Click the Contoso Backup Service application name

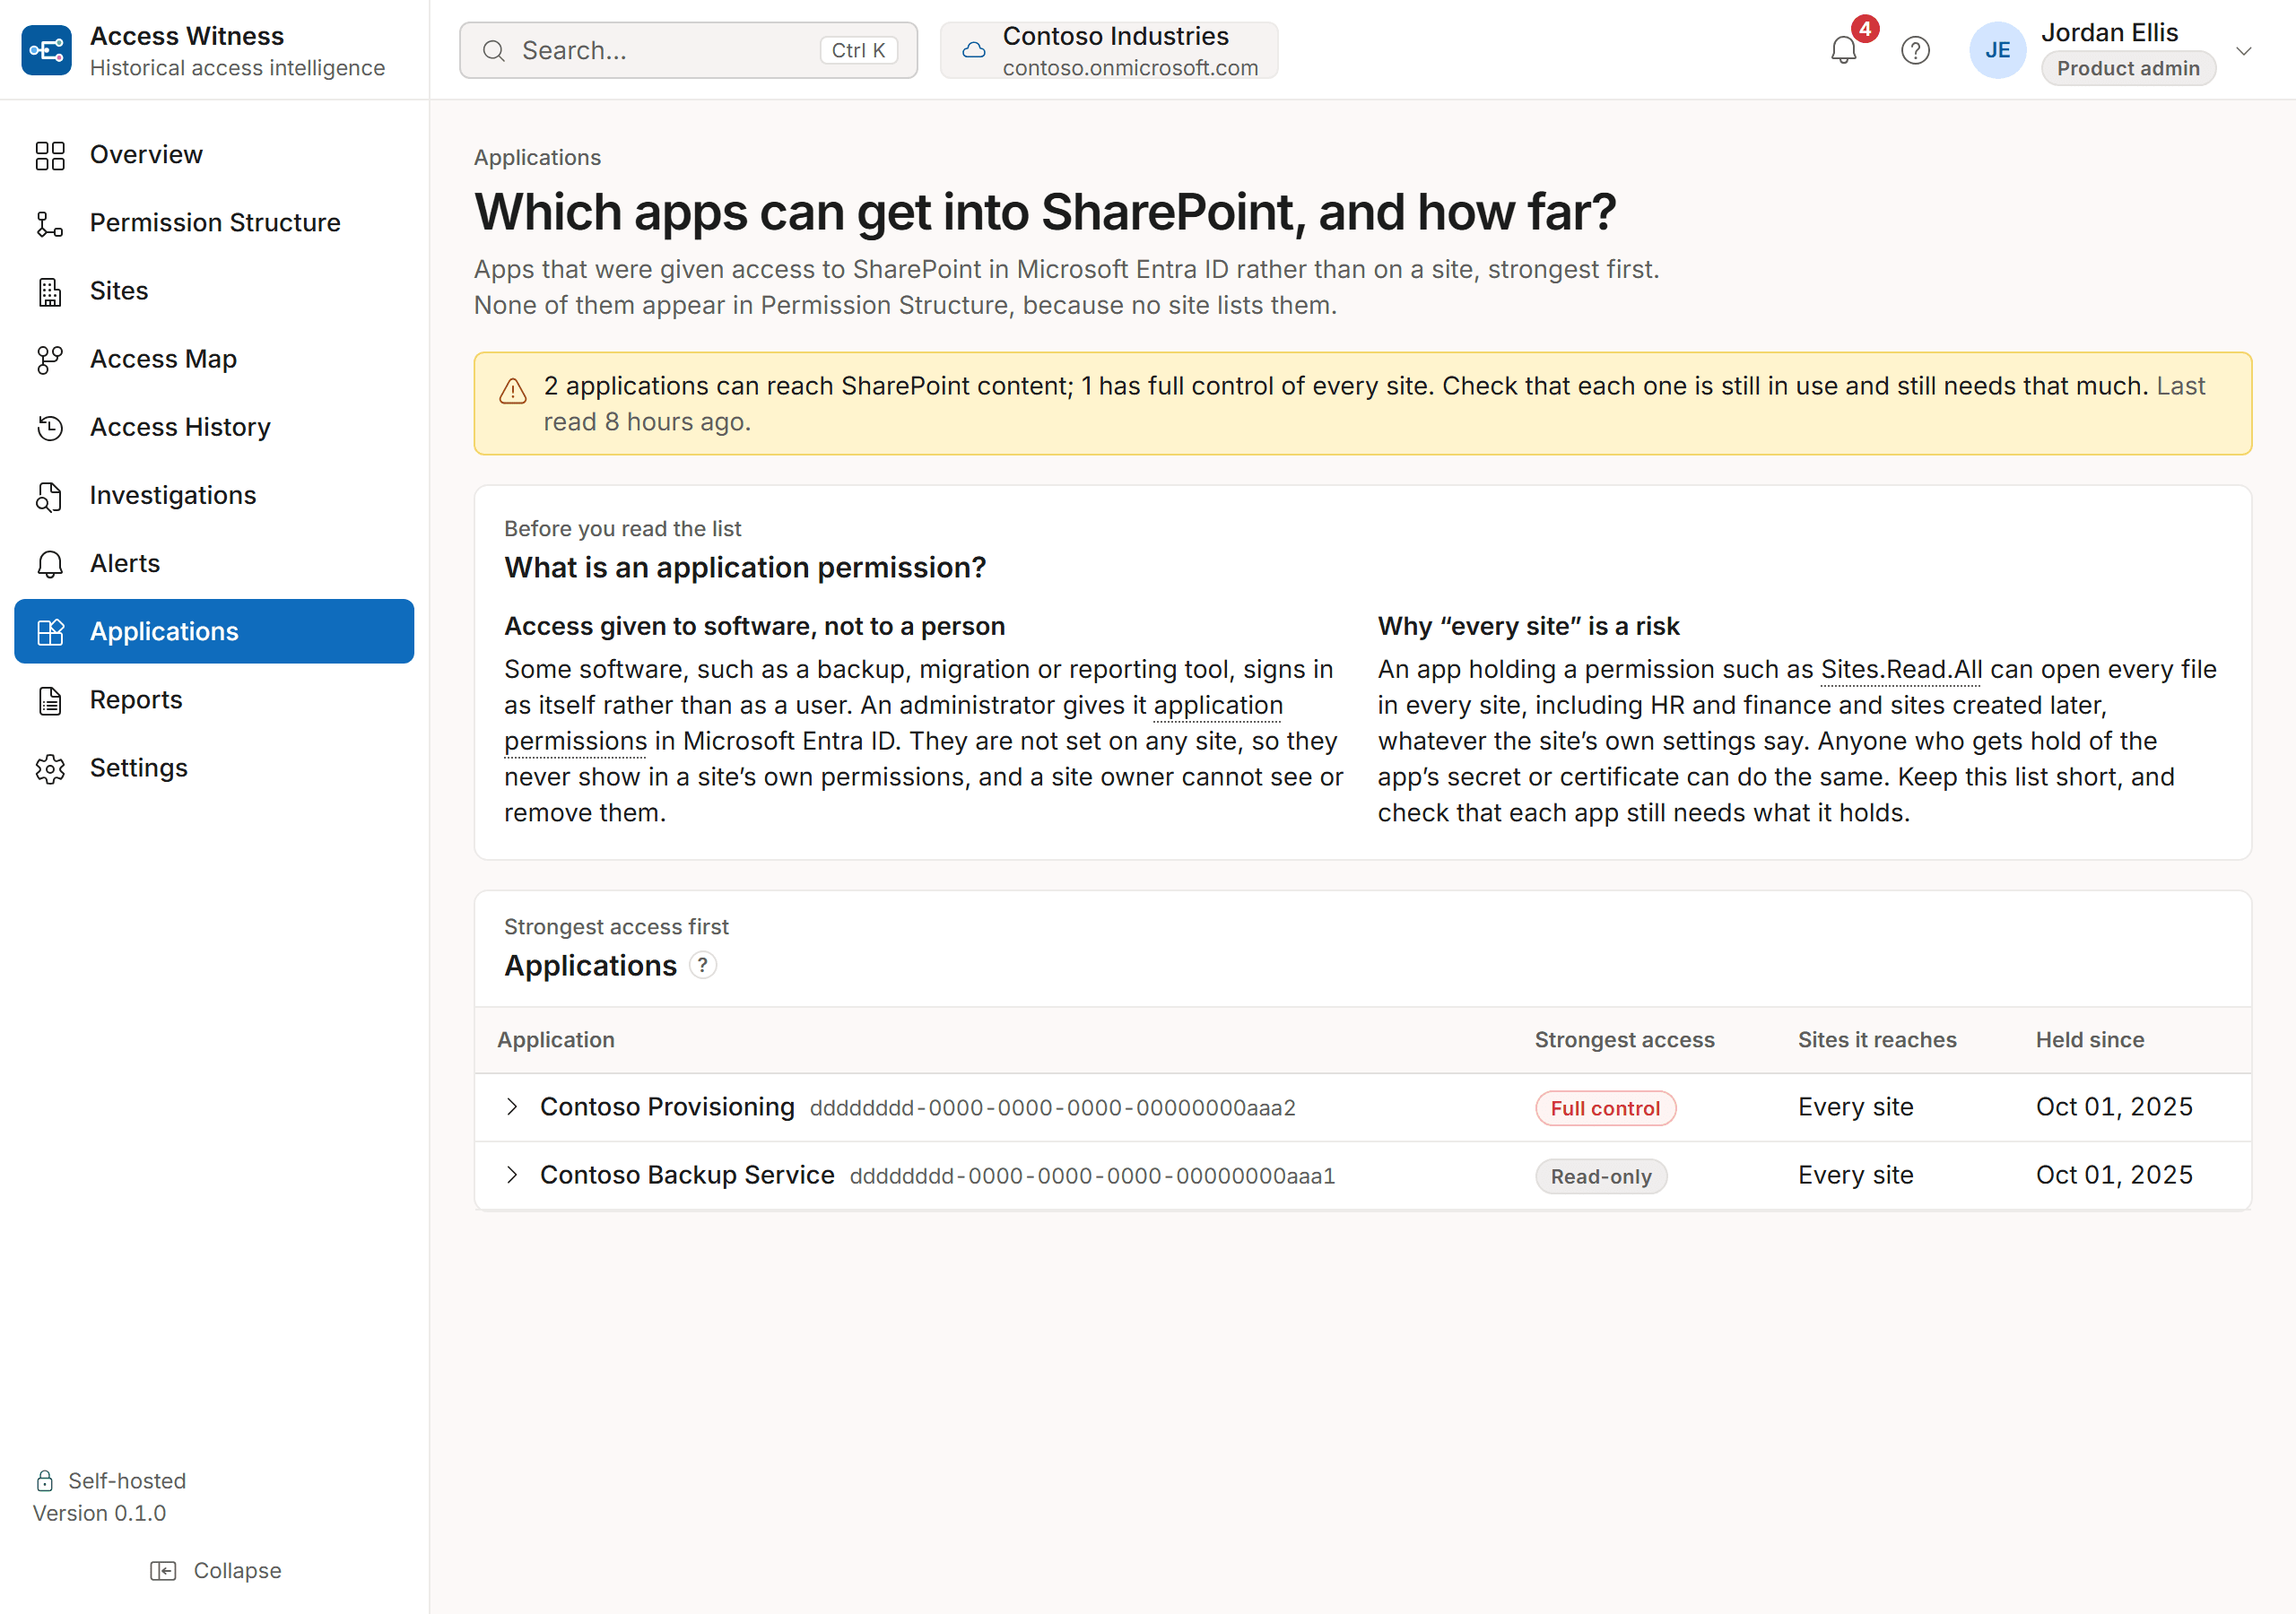[x=687, y=1175]
